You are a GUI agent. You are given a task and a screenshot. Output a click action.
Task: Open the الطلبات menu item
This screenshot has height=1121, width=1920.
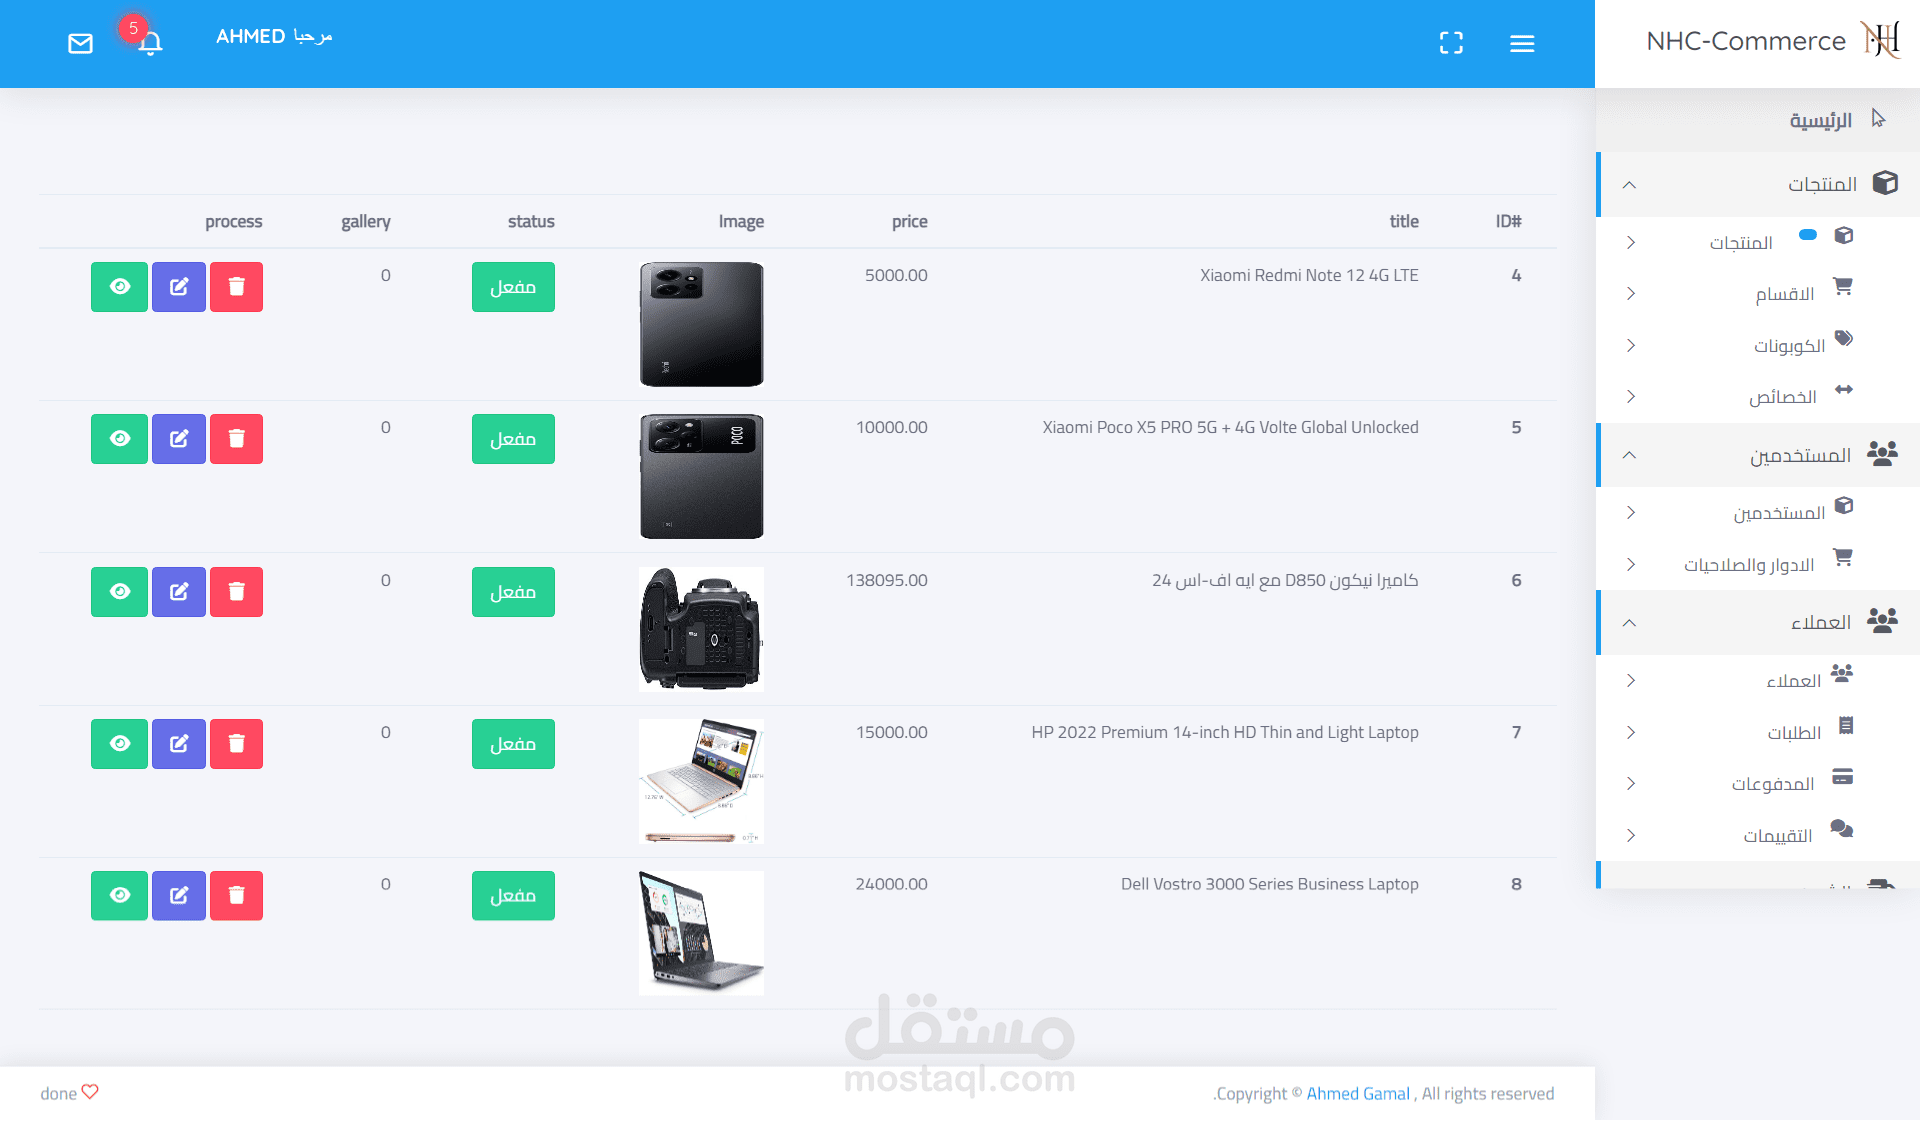coord(1793,733)
